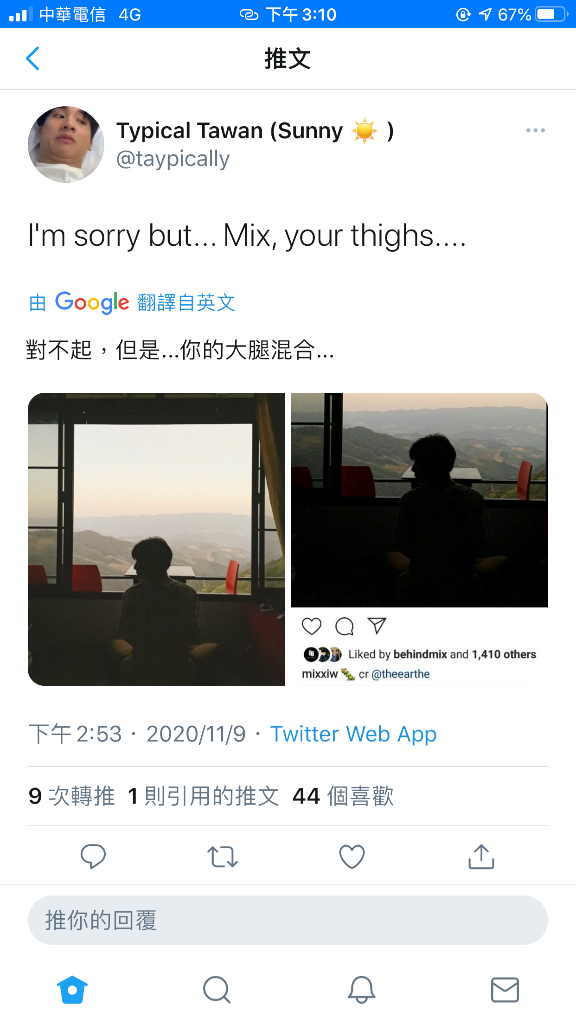Tap the reply input field
576x1024 pixels.
pos(288,920)
